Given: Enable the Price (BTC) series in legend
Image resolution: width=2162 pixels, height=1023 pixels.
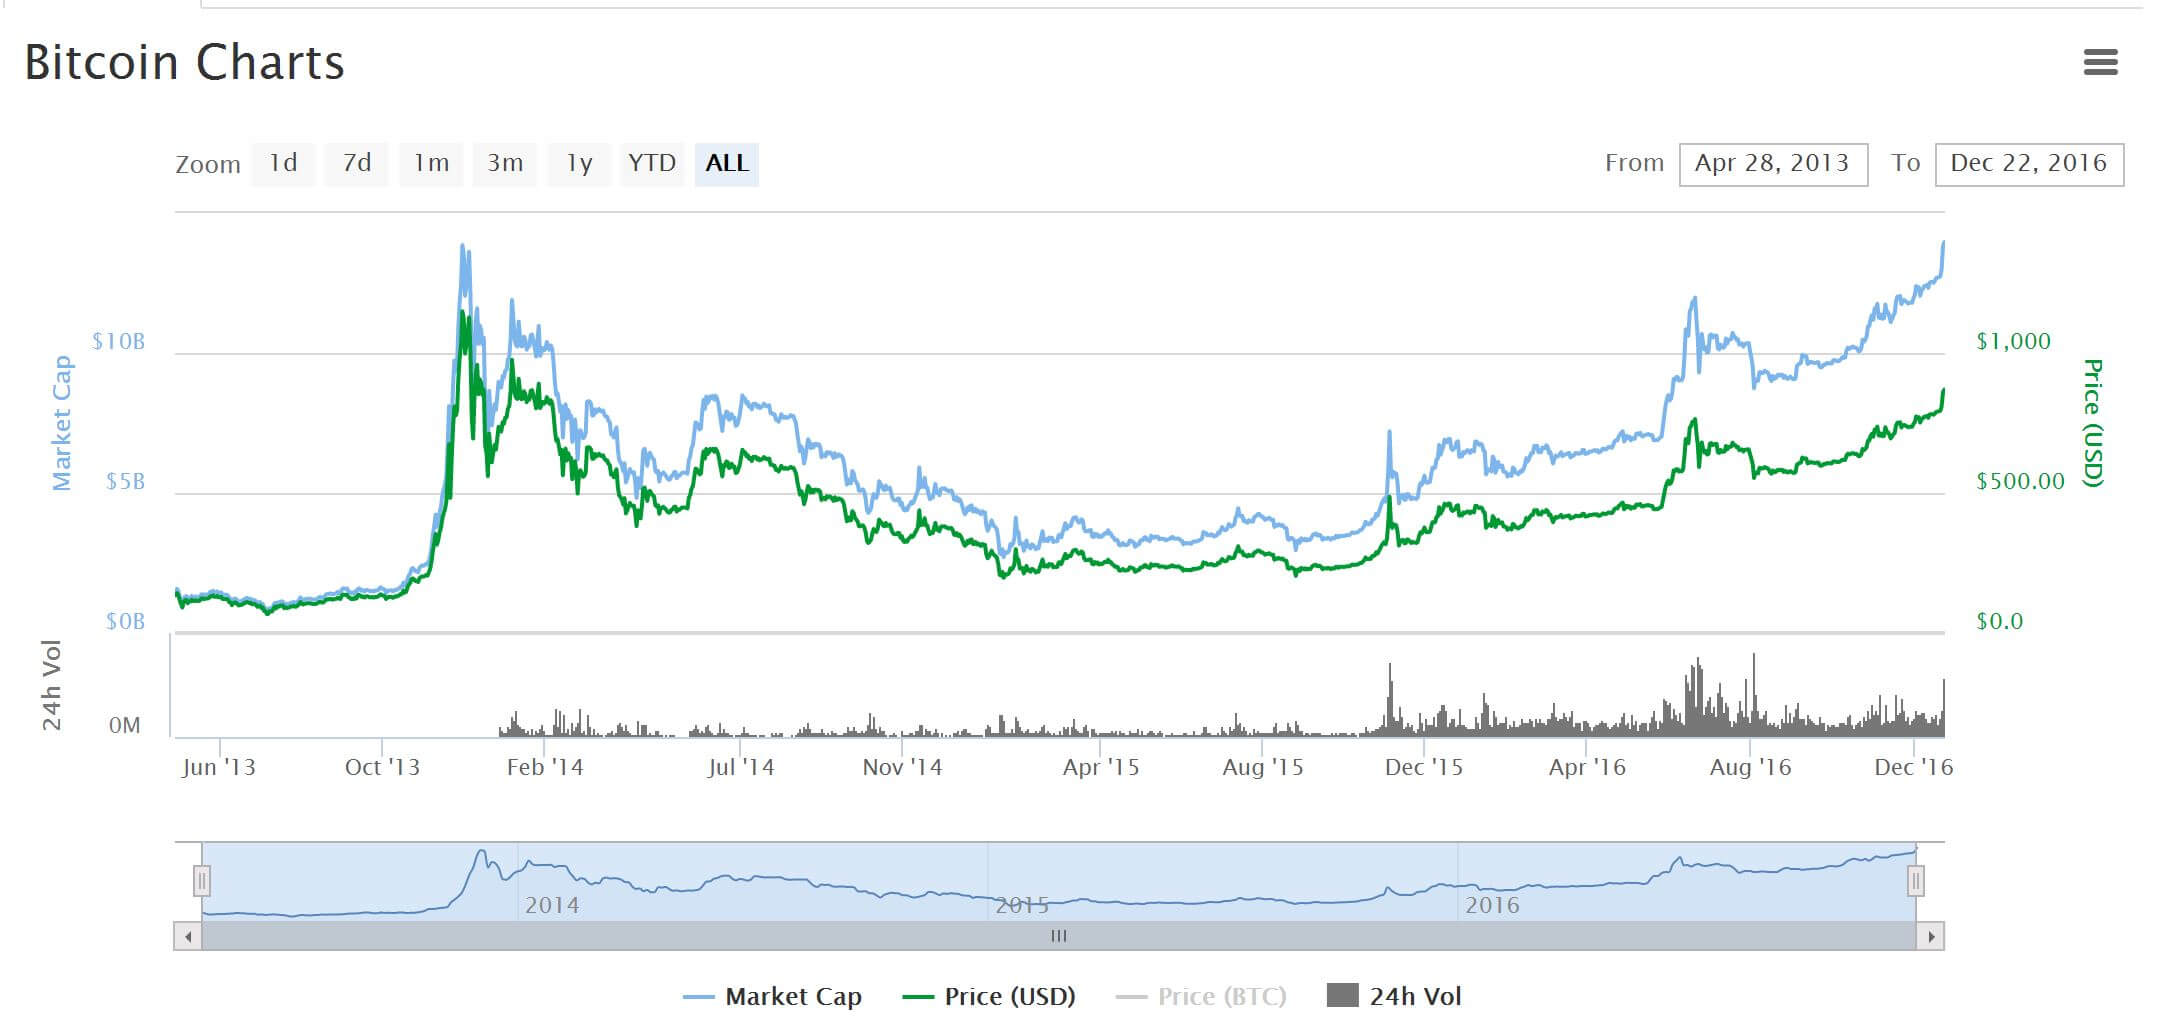Looking at the screenshot, I should 1201,996.
